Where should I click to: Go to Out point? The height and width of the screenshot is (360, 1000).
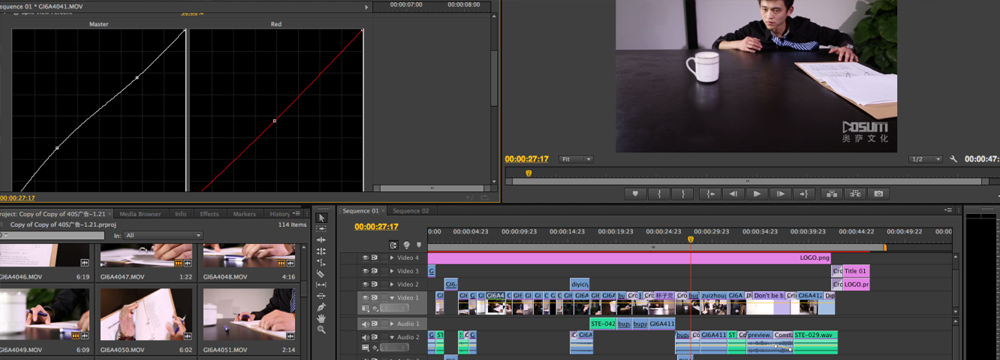[804, 193]
